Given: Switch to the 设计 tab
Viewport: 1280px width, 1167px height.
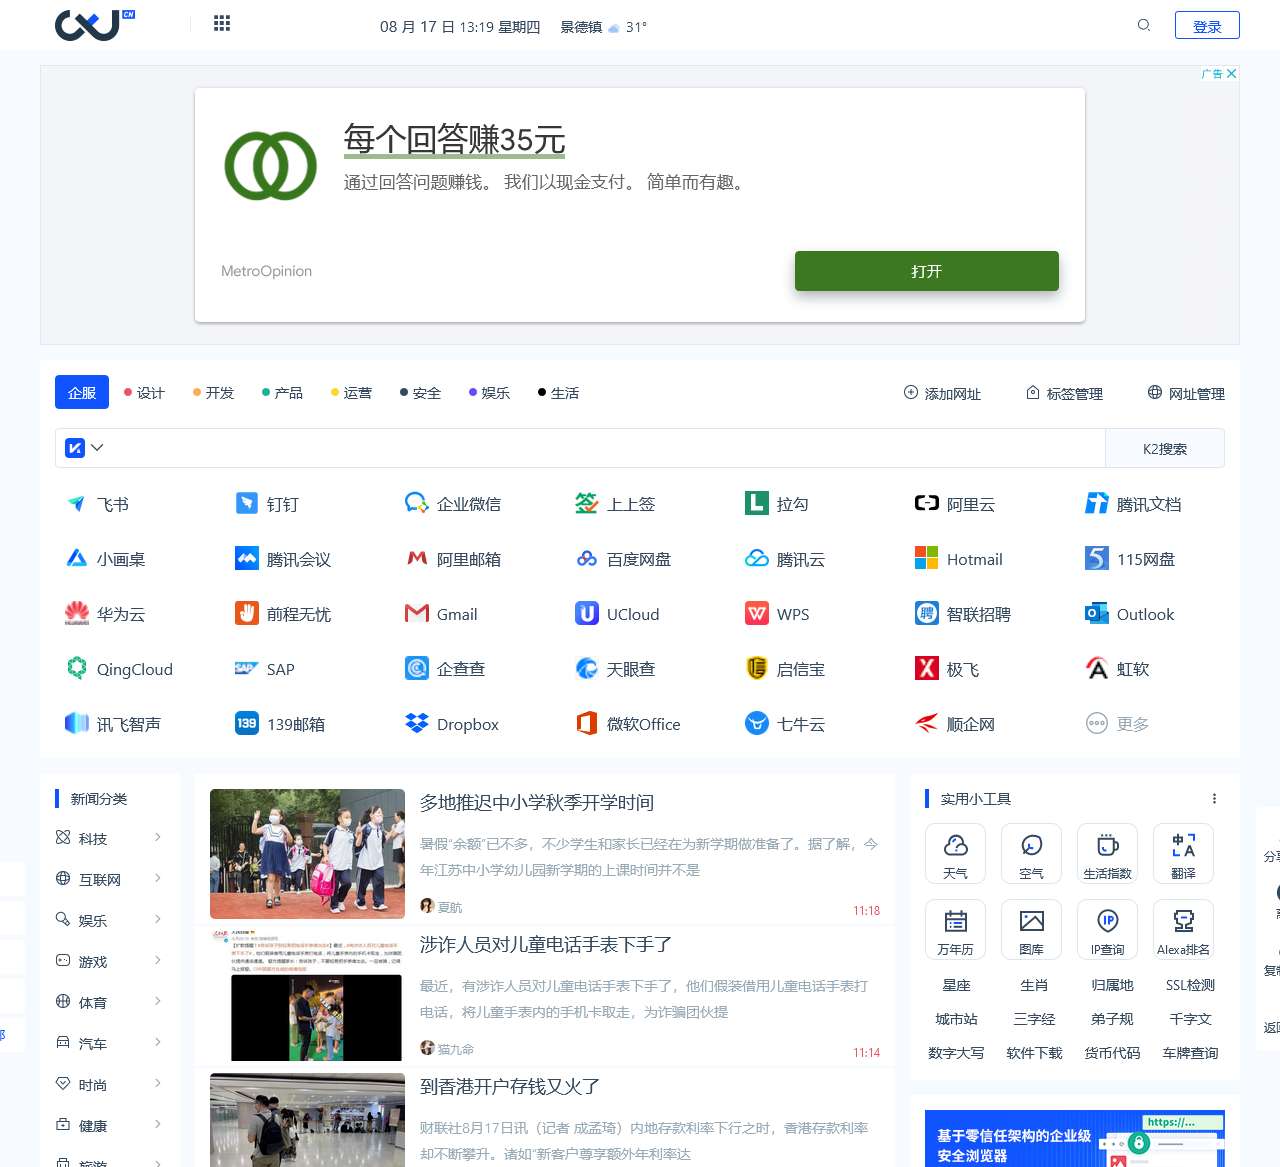Looking at the screenshot, I should point(144,393).
